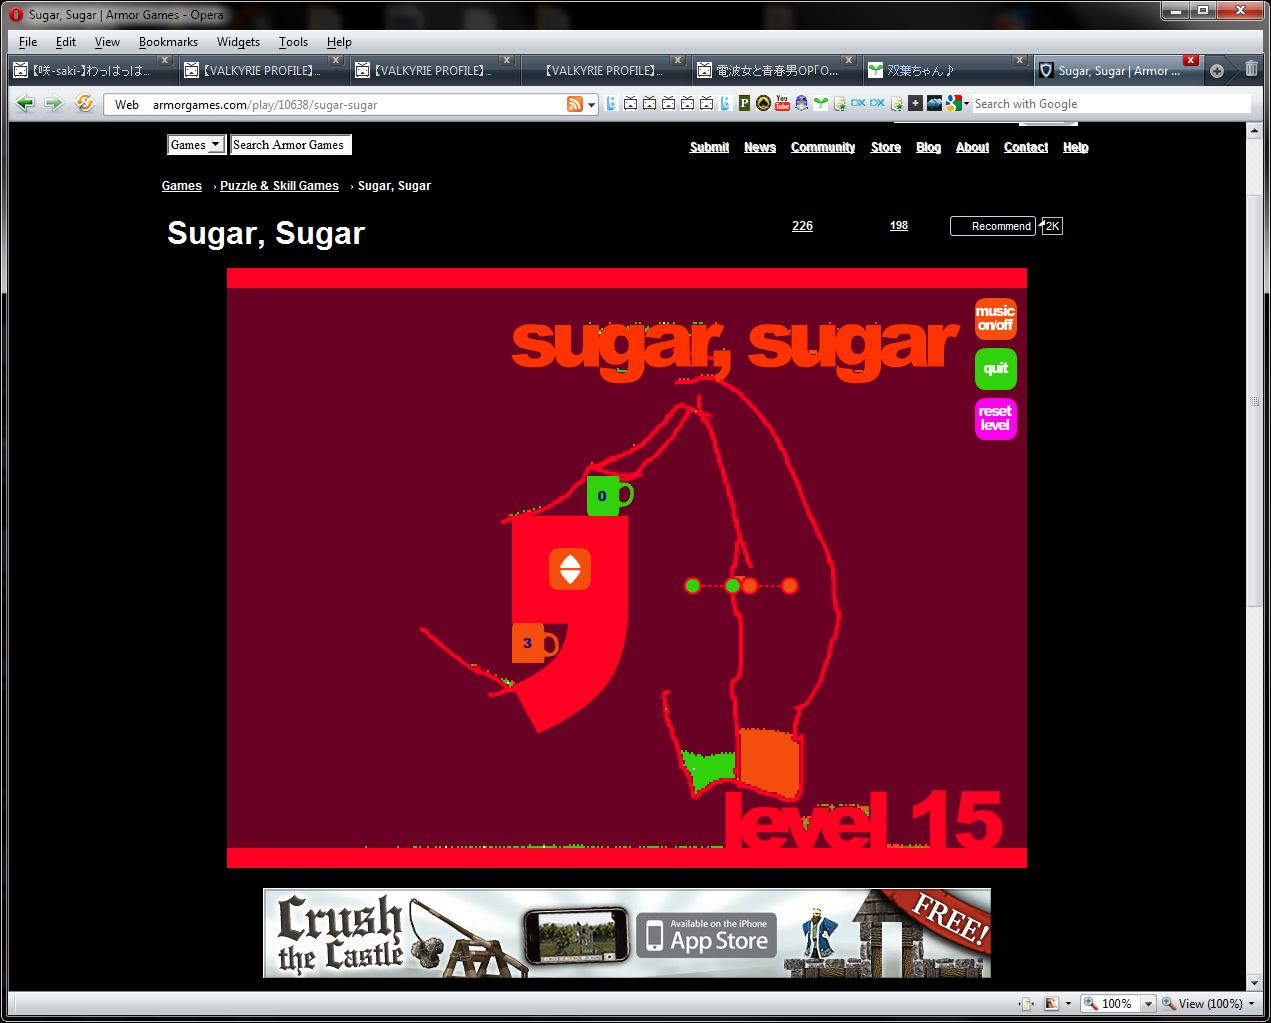The width and height of the screenshot is (1271, 1023).
Task: Open the Games dropdown selector
Action: pos(196,145)
